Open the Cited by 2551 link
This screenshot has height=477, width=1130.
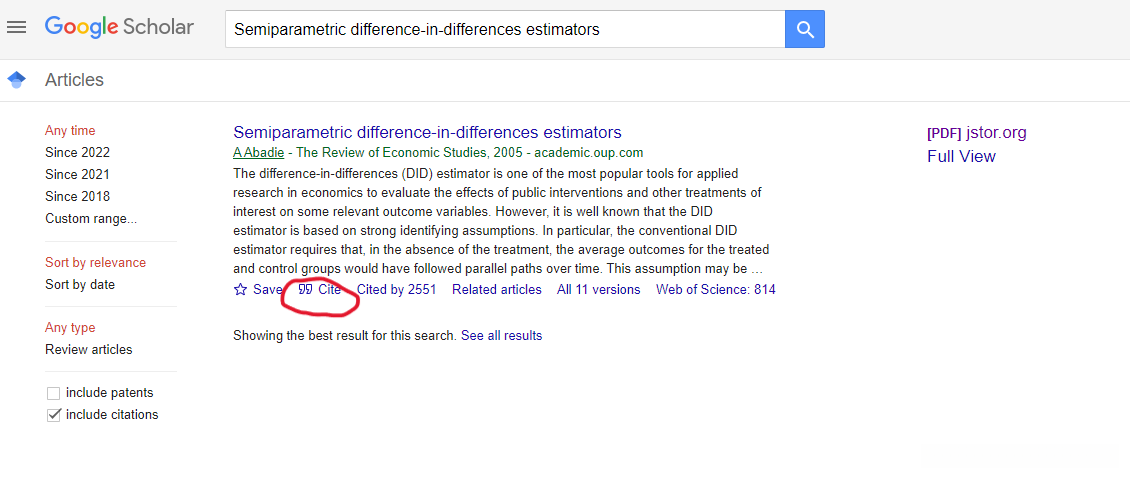point(396,290)
